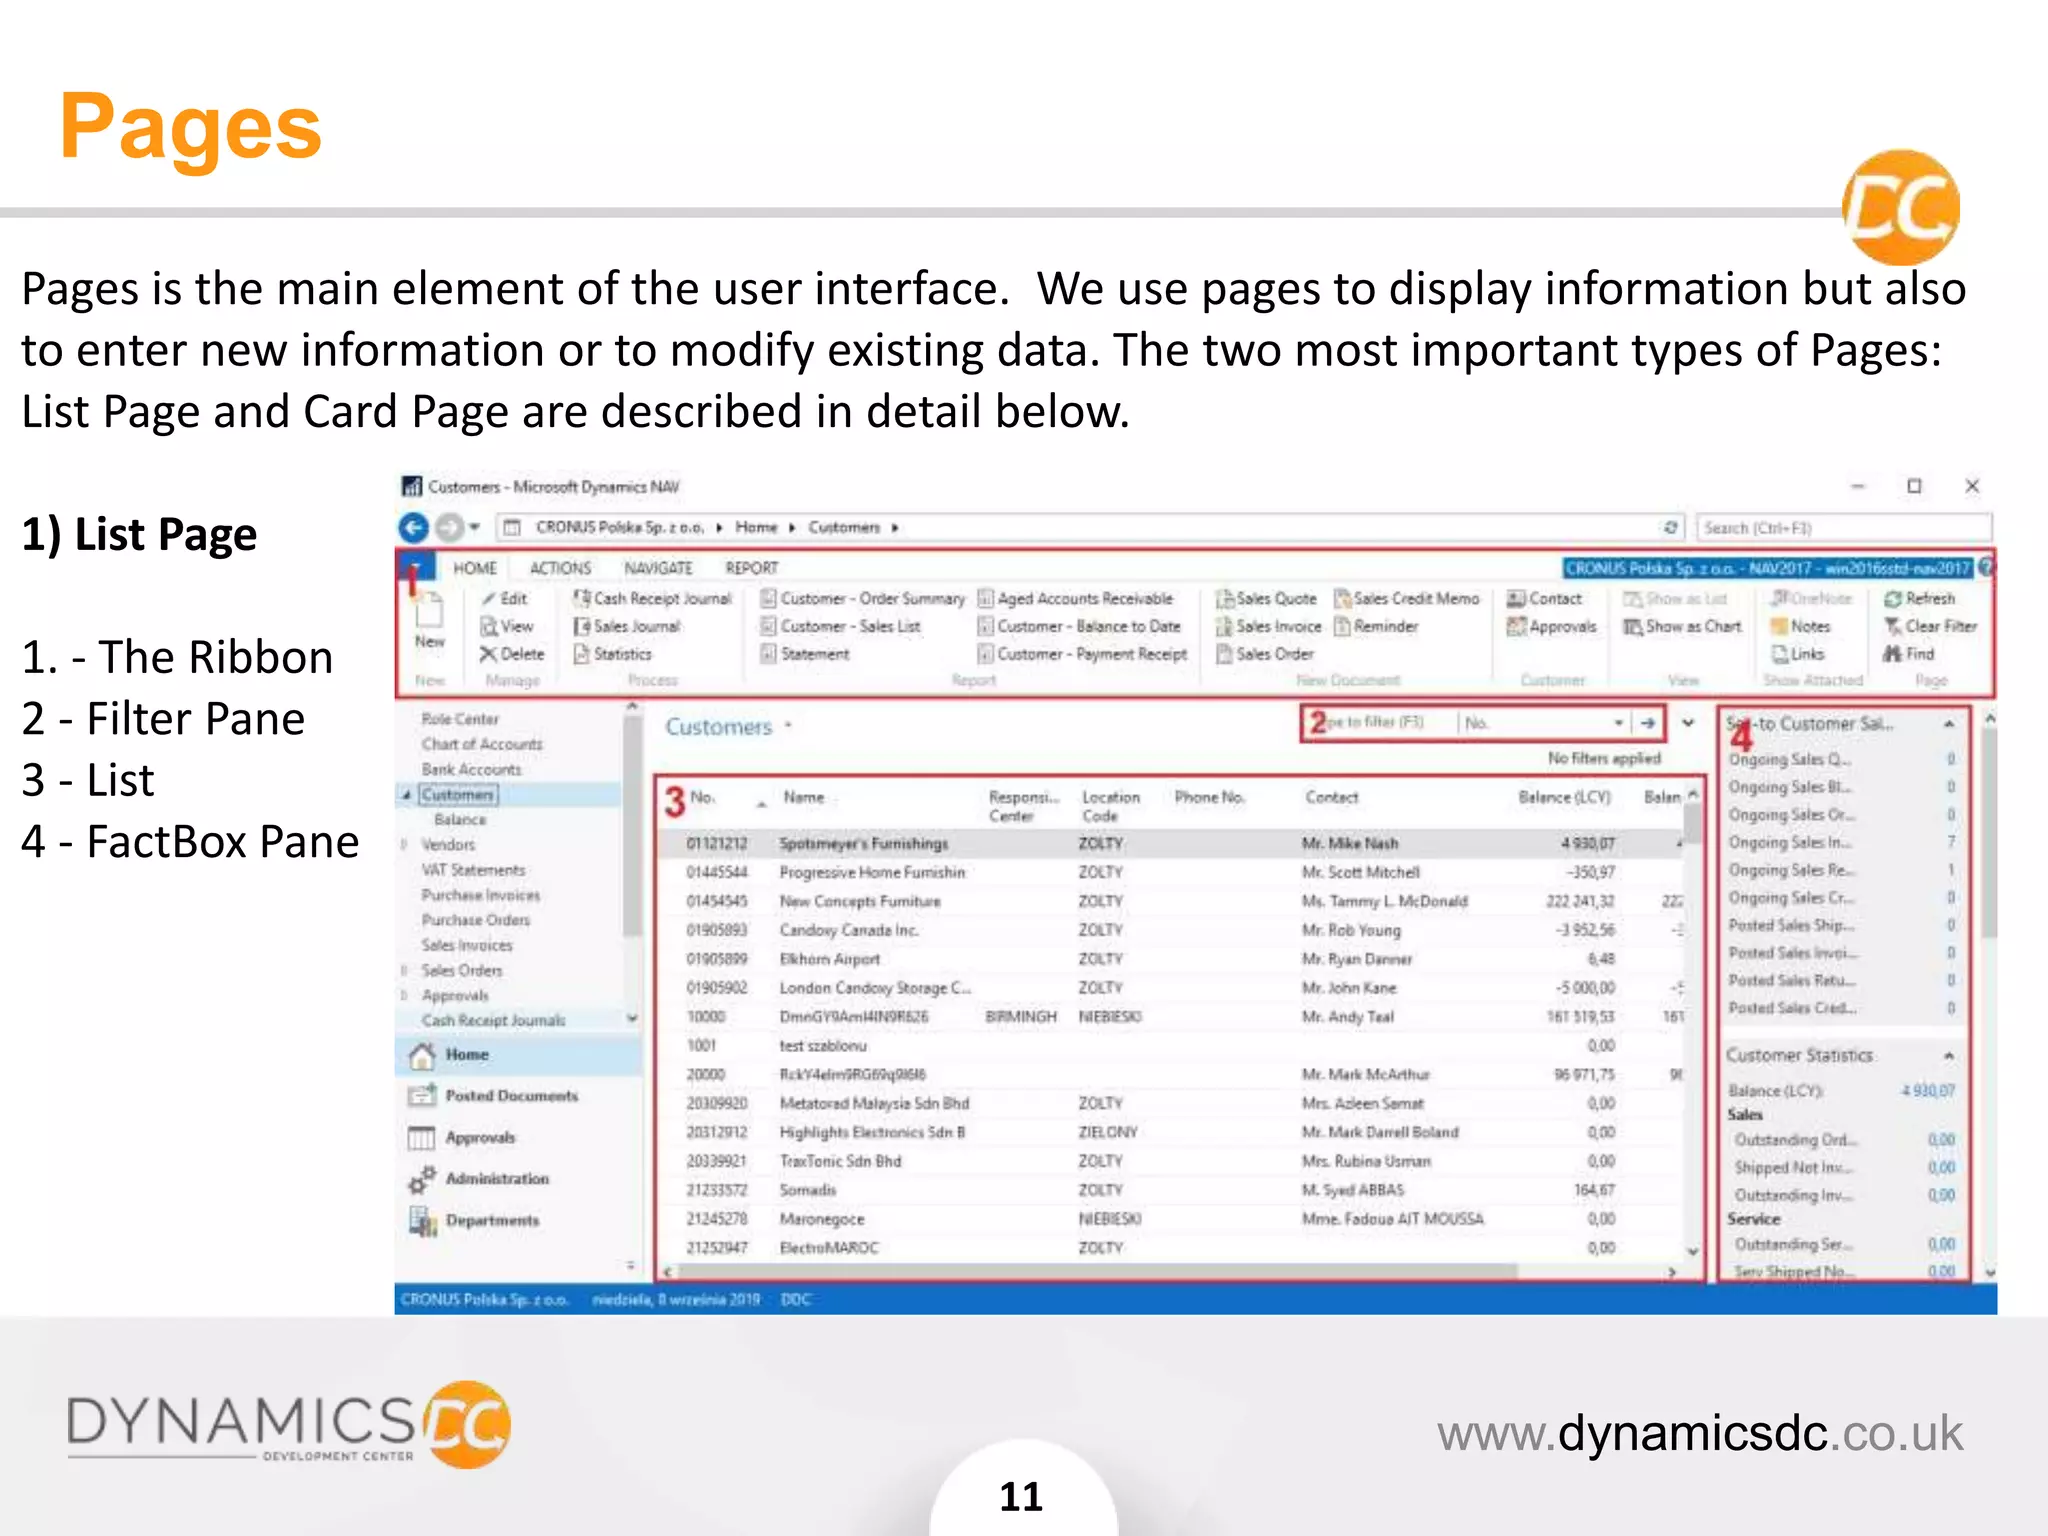Click Delete in the ribbon

click(511, 654)
